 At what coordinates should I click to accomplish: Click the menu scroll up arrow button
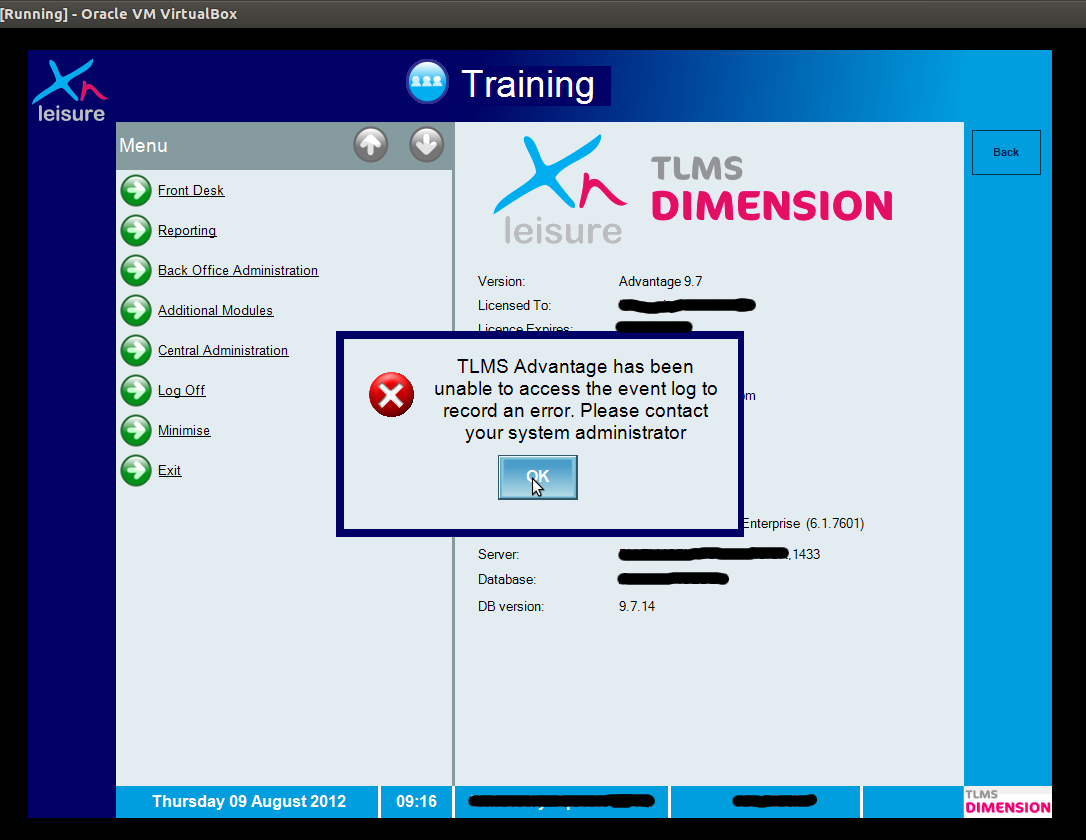tap(371, 145)
